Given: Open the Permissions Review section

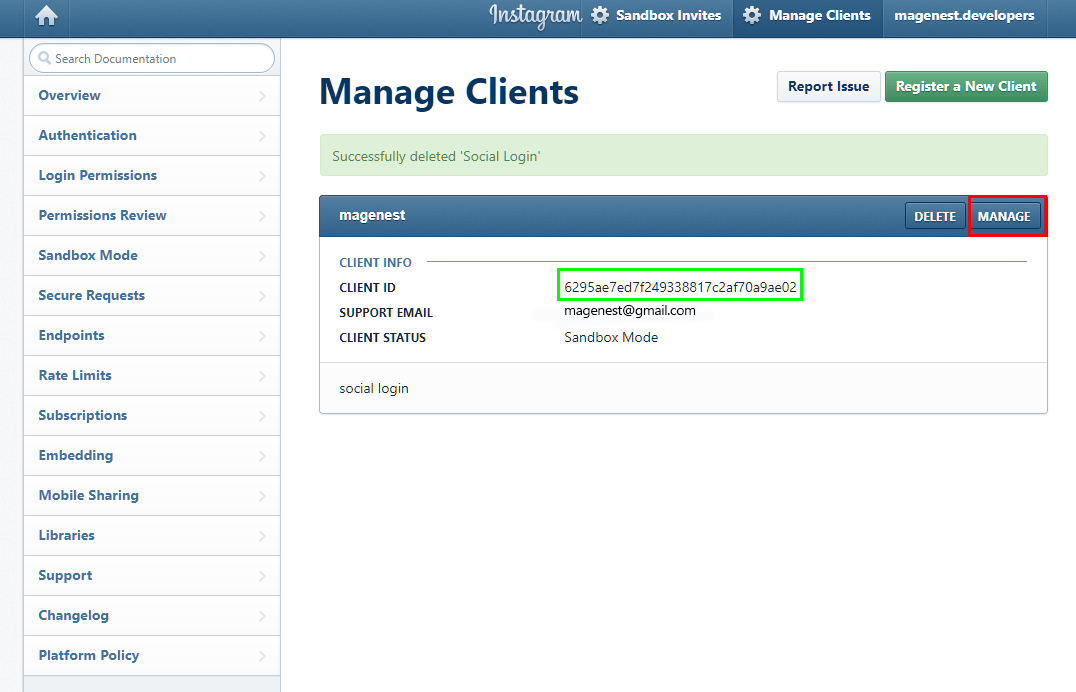Looking at the screenshot, I should 152,216.
